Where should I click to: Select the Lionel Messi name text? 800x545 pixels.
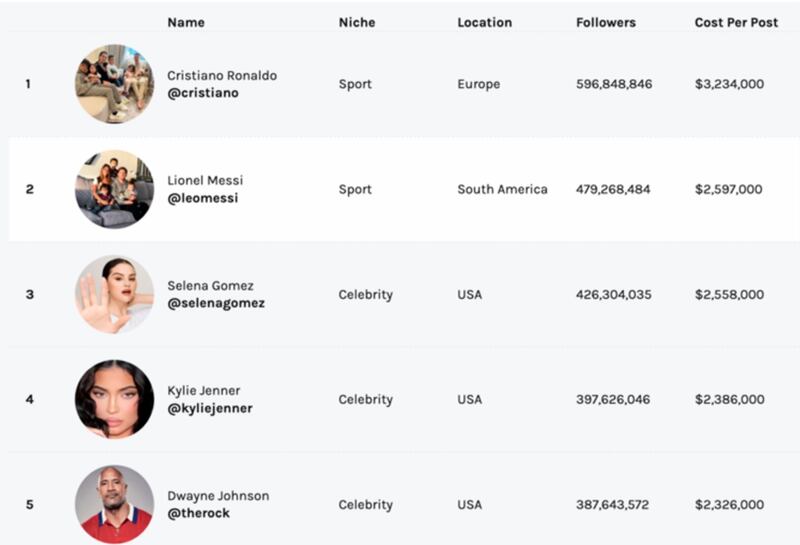tap(205, 180)
